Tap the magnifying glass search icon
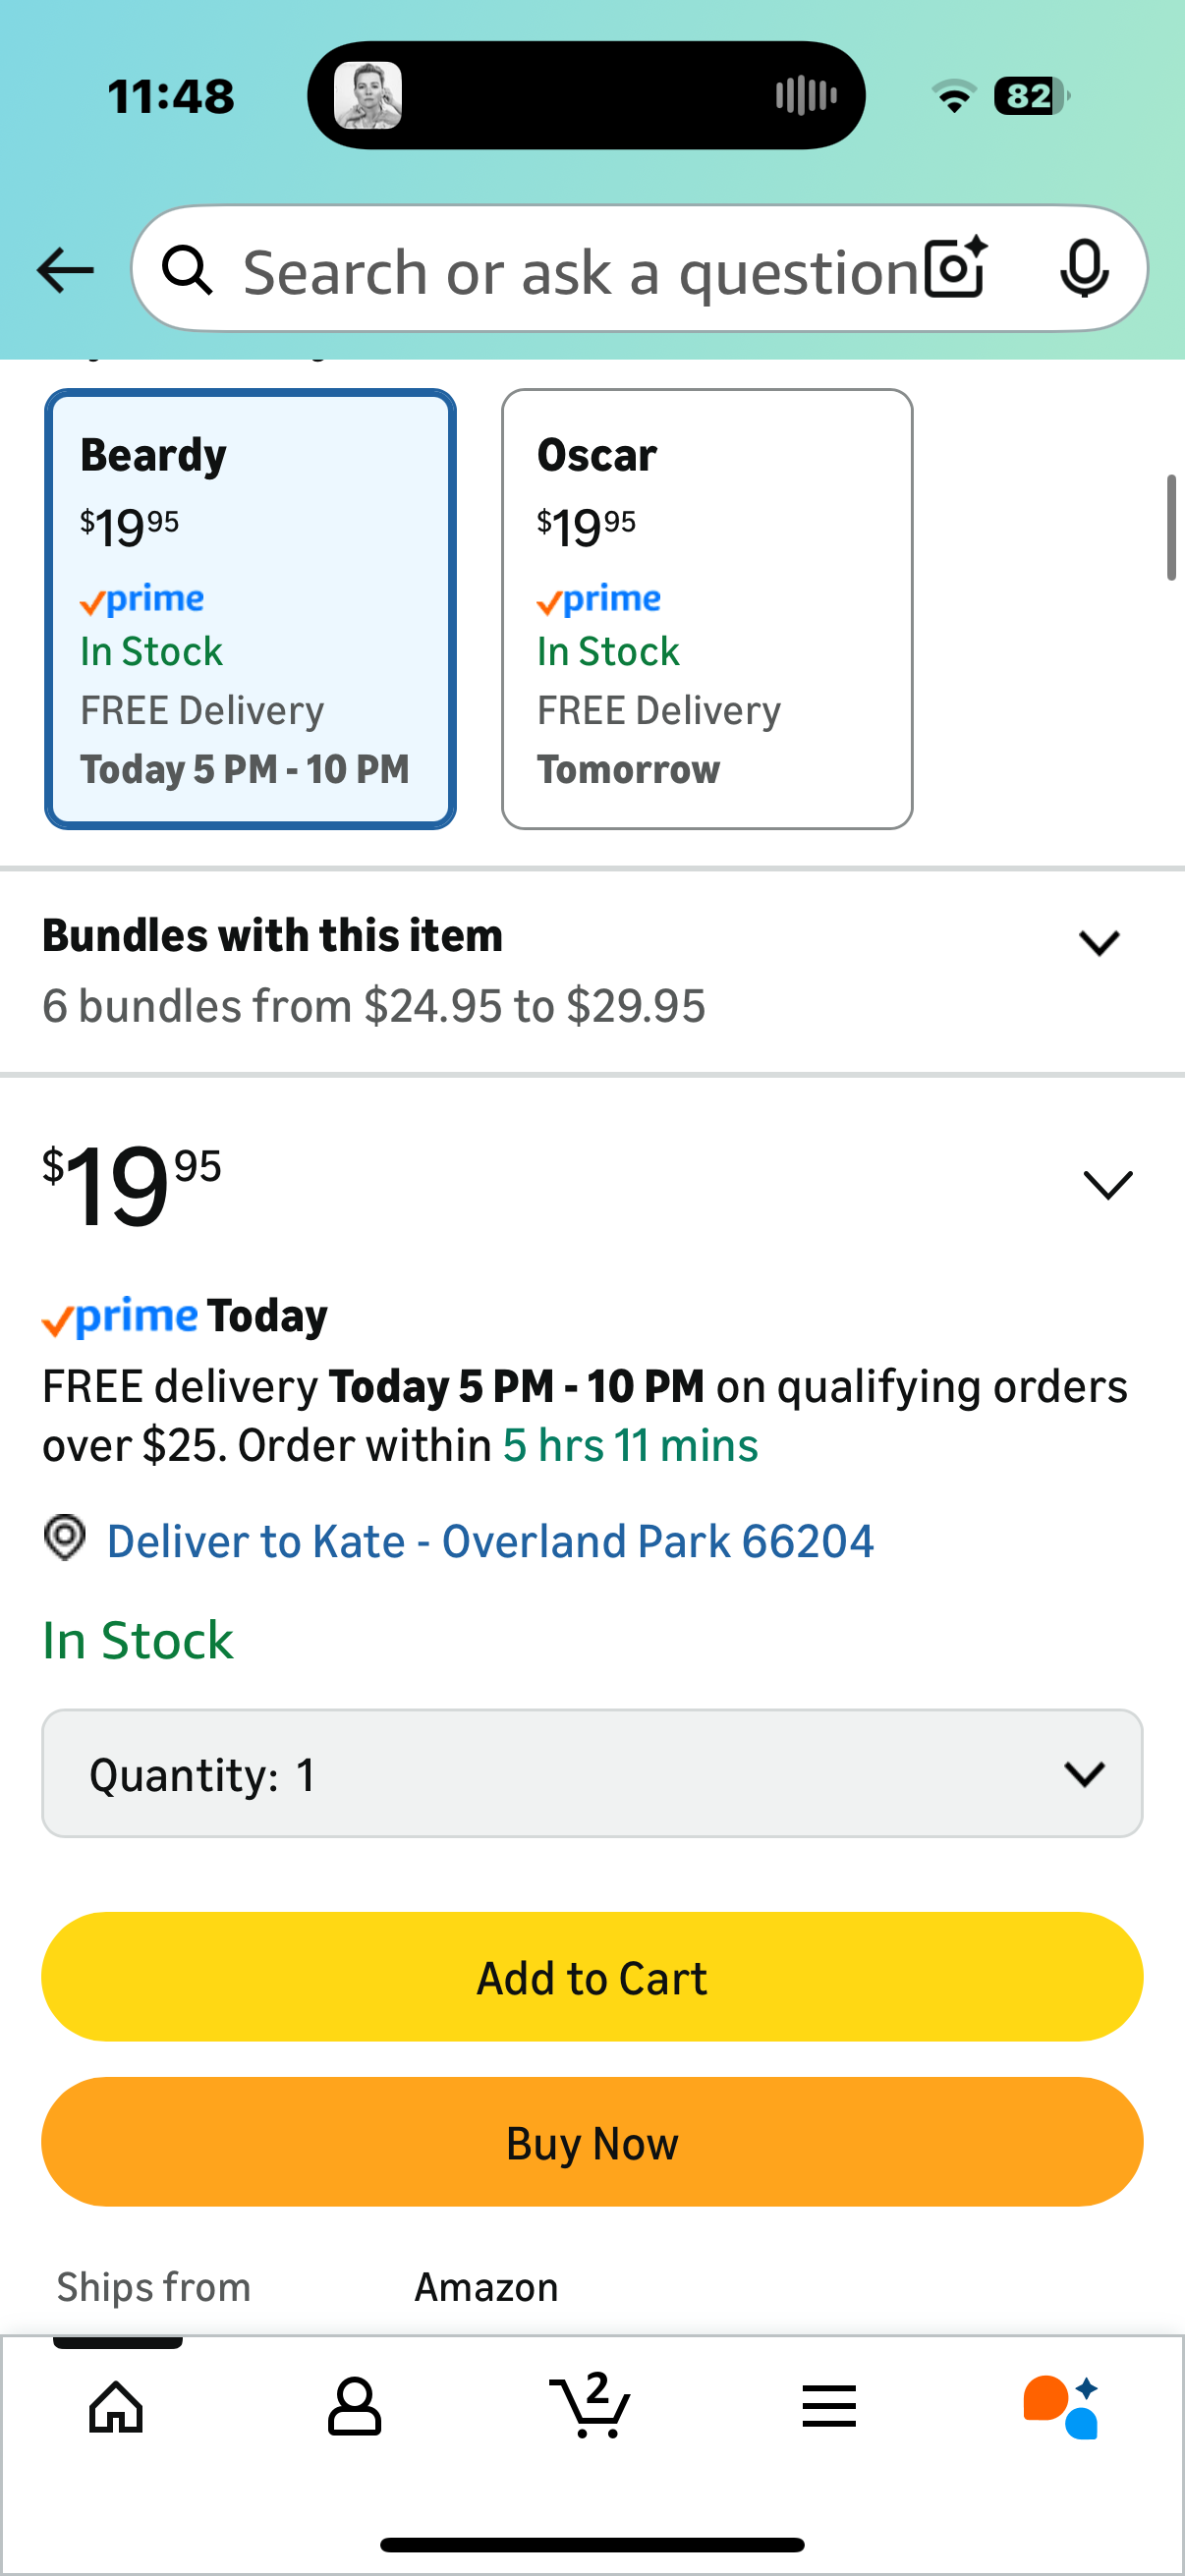This screenshot has height=2576, width=1185. (188, 270)
